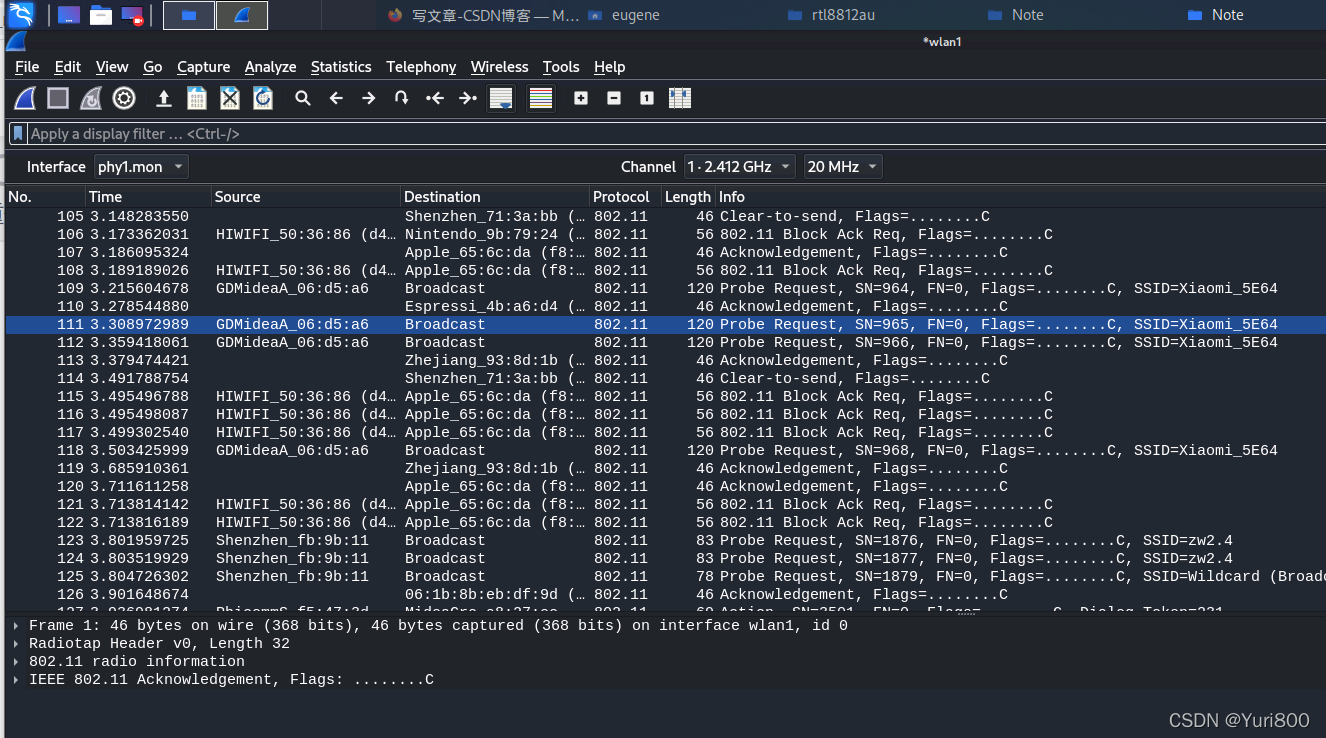This screenshot has width=1326, height=738.
Task: Jump to the first packet
Action: click(x=434, y=98)
